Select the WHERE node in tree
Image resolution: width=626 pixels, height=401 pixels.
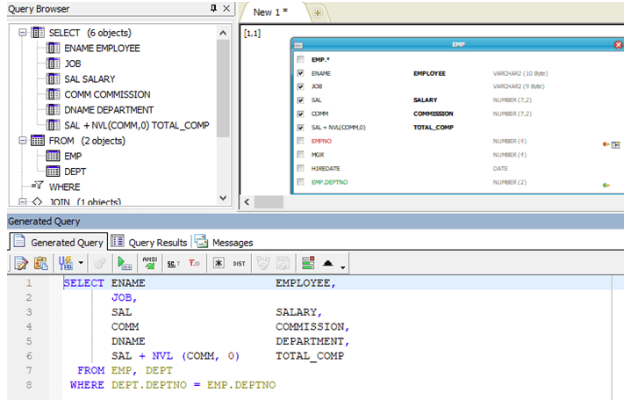[64, 187]
